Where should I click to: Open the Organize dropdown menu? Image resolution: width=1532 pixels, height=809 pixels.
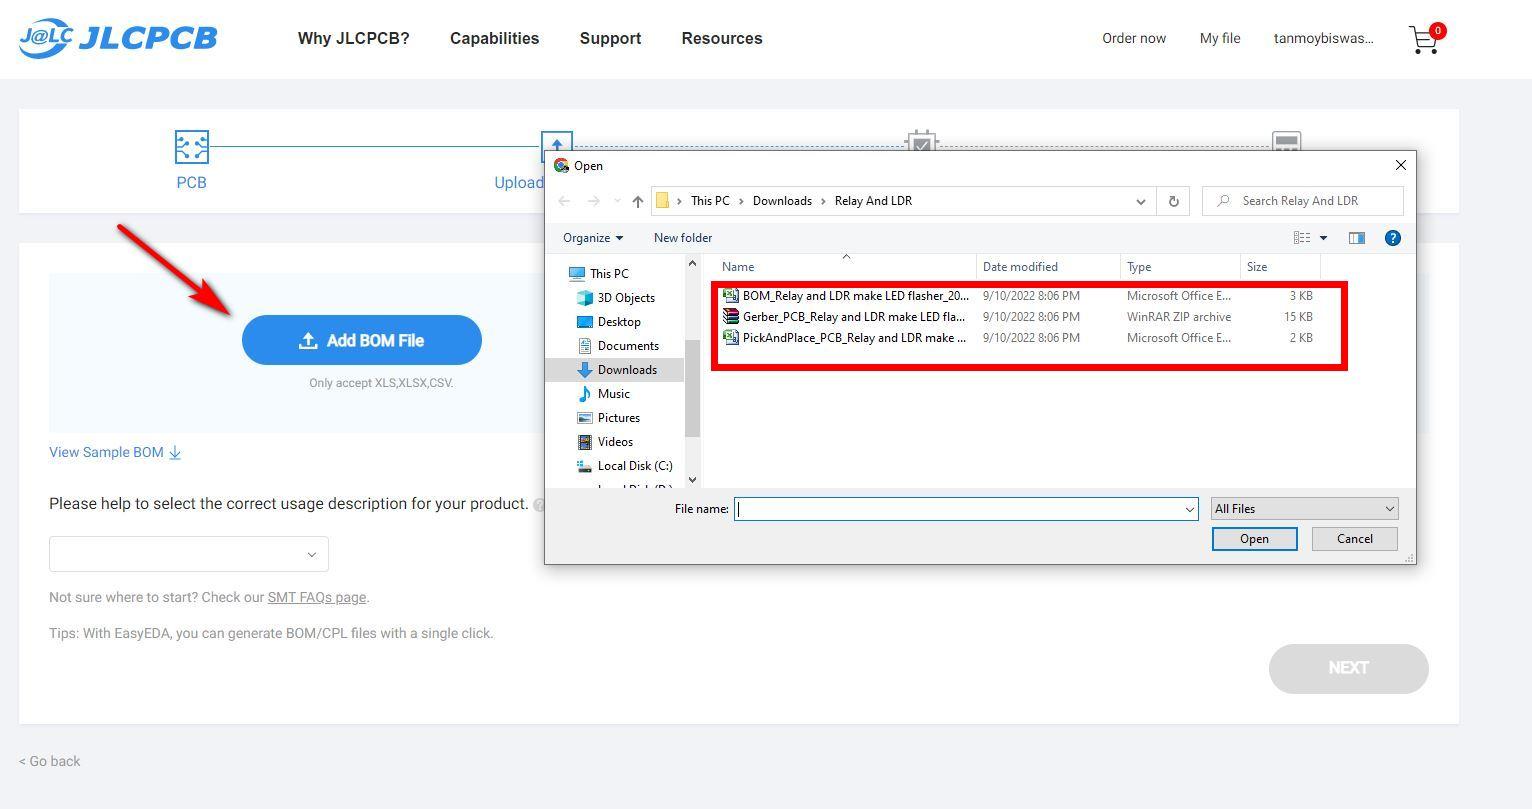coord(593,238)
